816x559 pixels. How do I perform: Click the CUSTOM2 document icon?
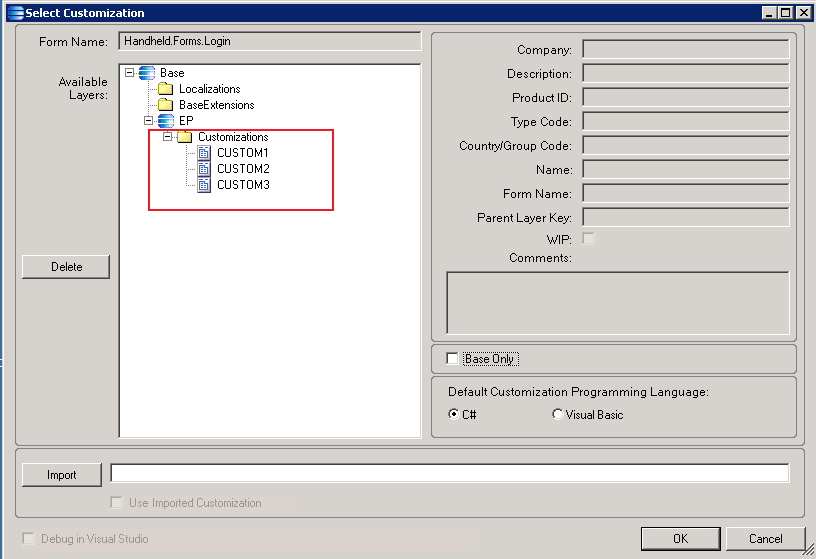click(204, 169)
